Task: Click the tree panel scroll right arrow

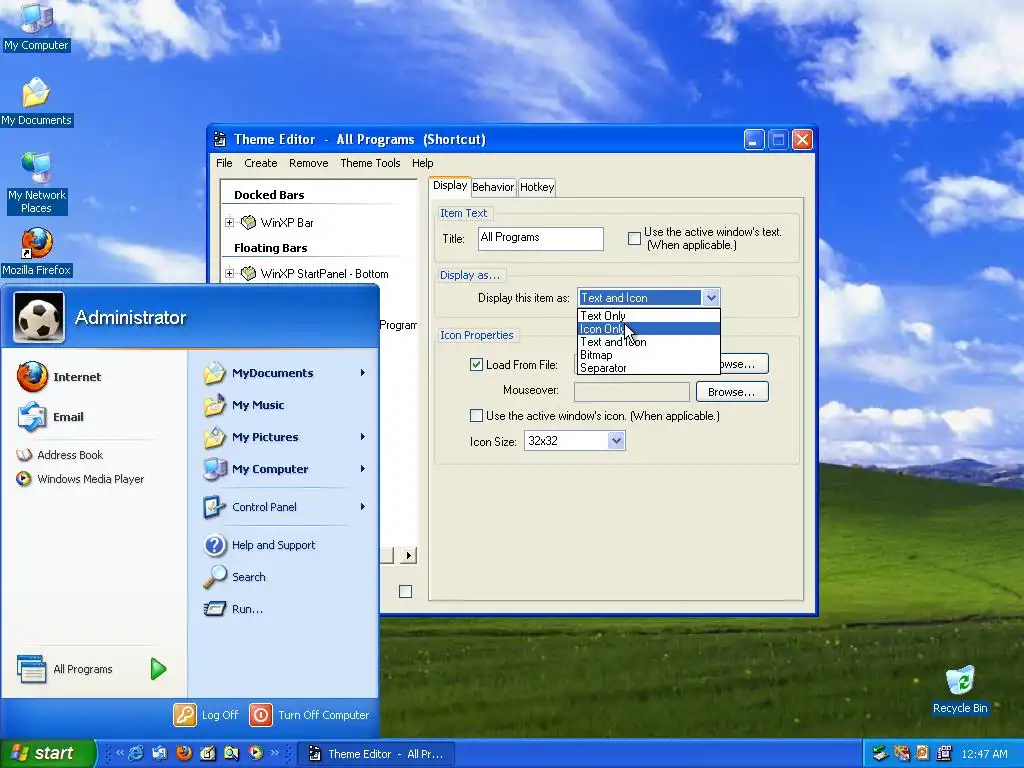Action: [x=408, y=556]
